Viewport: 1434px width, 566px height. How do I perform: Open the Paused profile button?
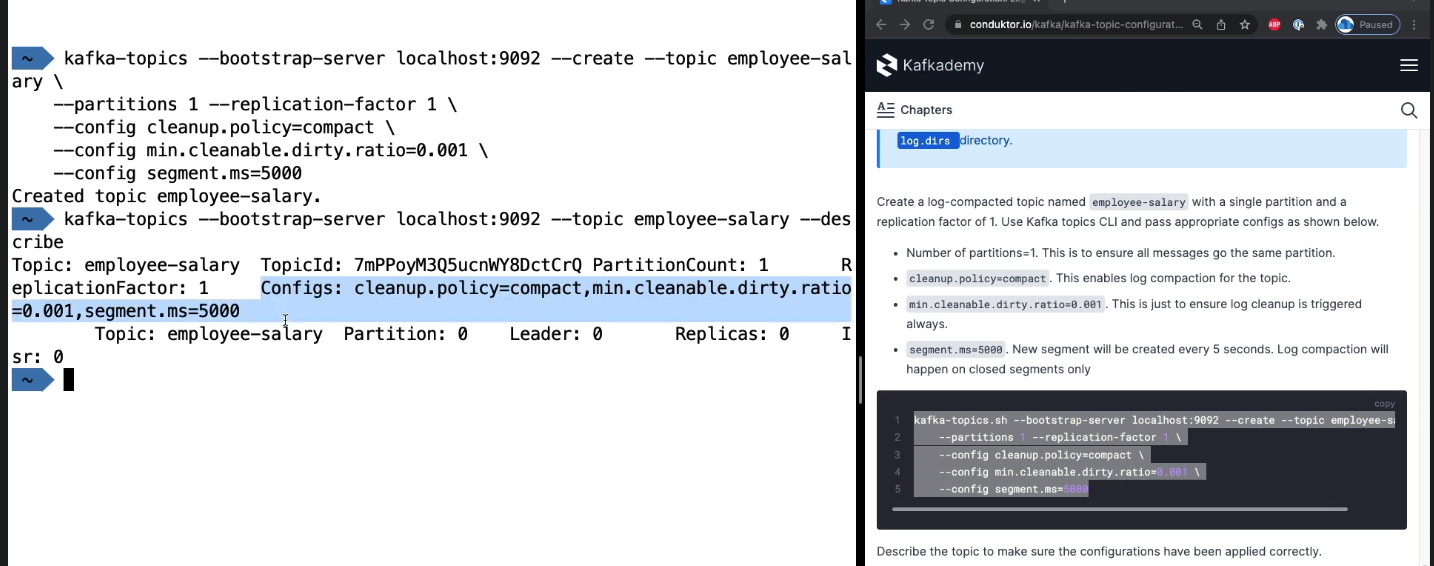(x=1367, y=25)
